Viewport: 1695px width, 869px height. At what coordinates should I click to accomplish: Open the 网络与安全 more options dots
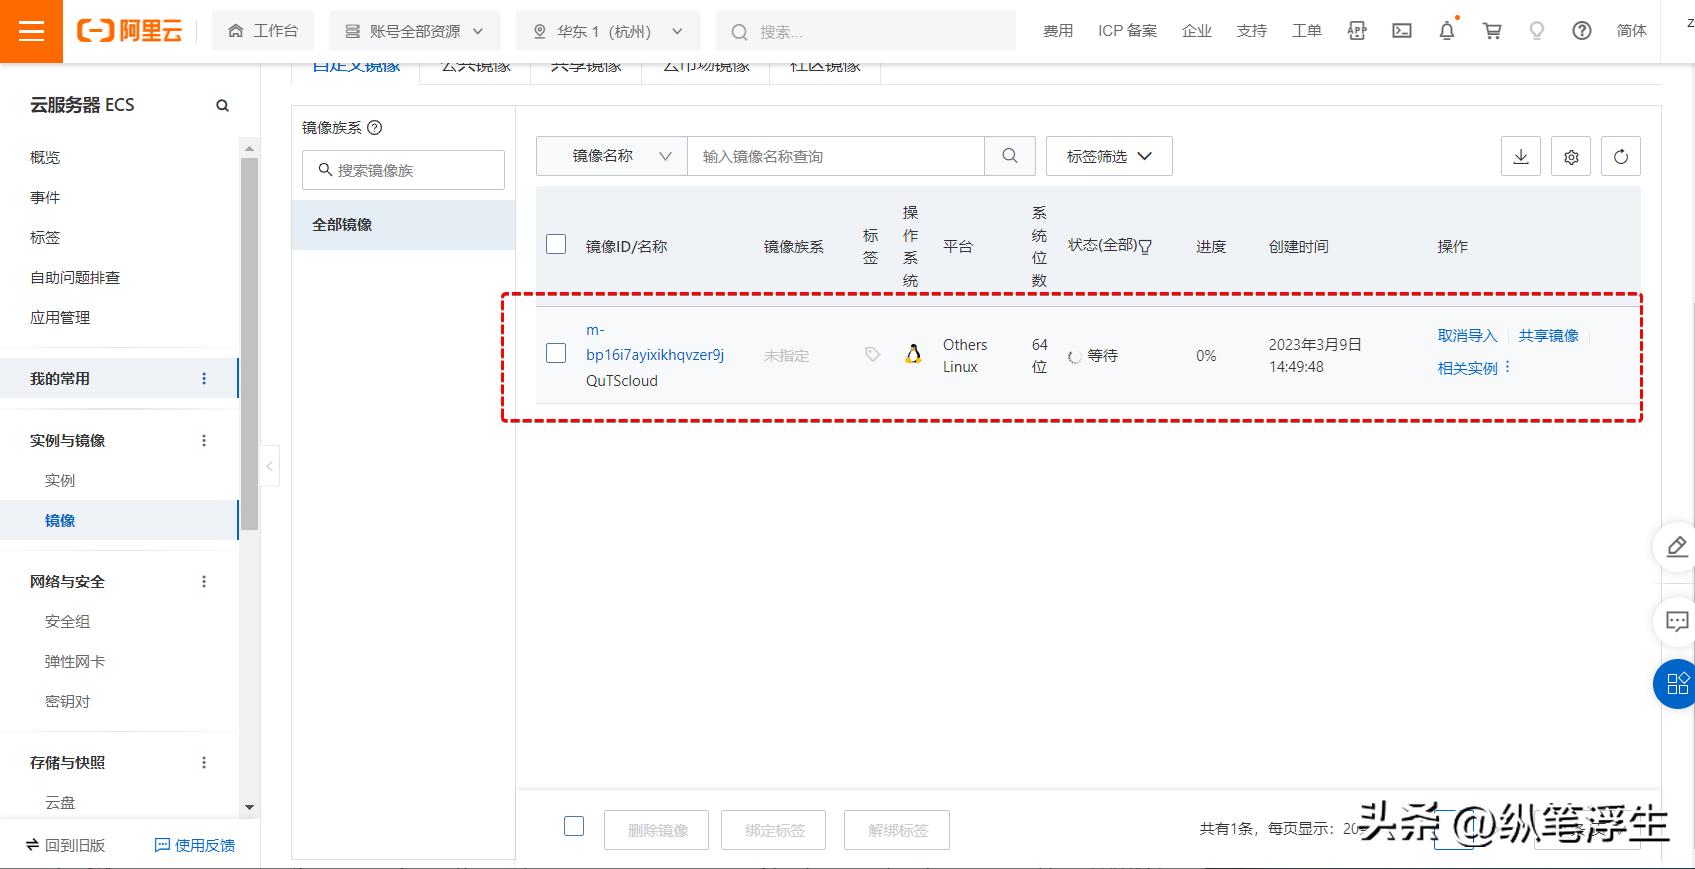(204, 581)
